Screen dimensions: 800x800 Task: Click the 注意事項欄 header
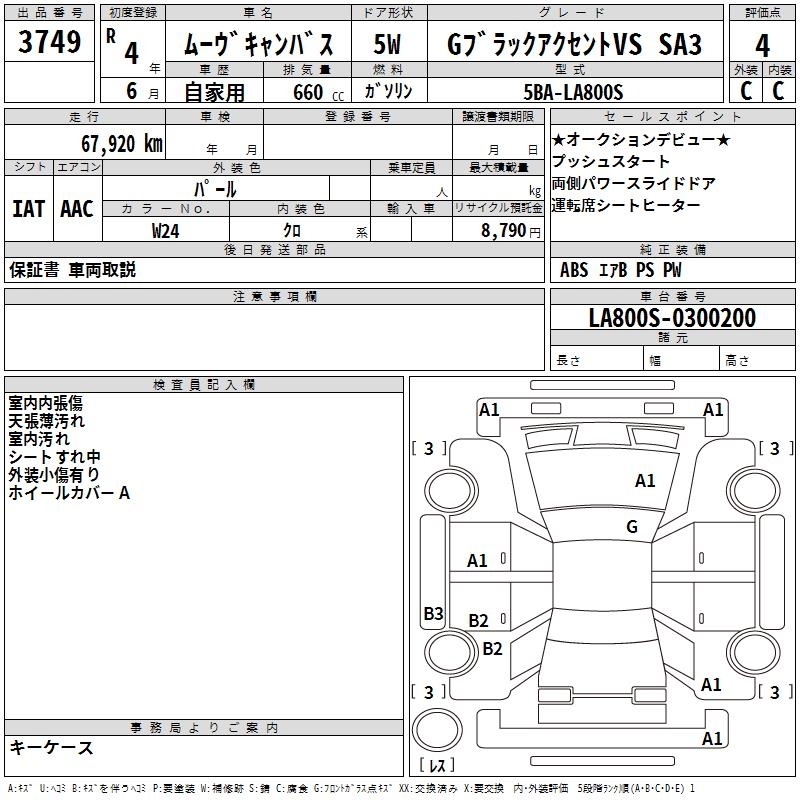pos(274,296)
